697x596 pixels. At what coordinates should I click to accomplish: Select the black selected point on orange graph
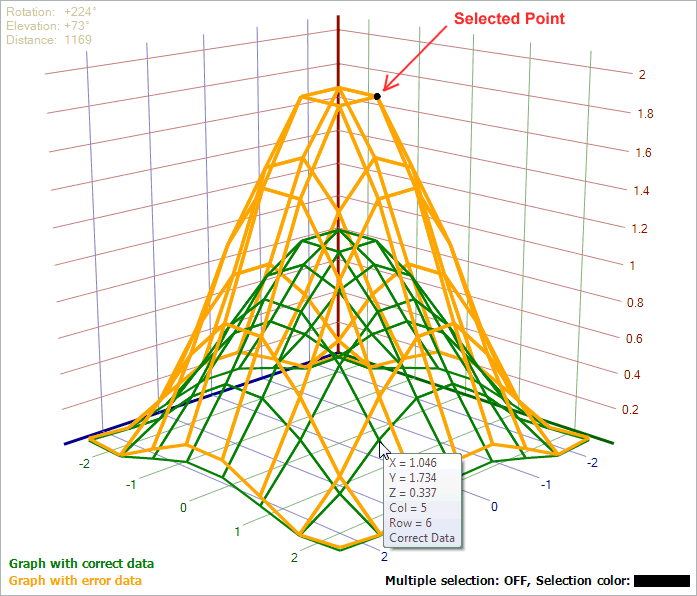click(x=377, y=96)
